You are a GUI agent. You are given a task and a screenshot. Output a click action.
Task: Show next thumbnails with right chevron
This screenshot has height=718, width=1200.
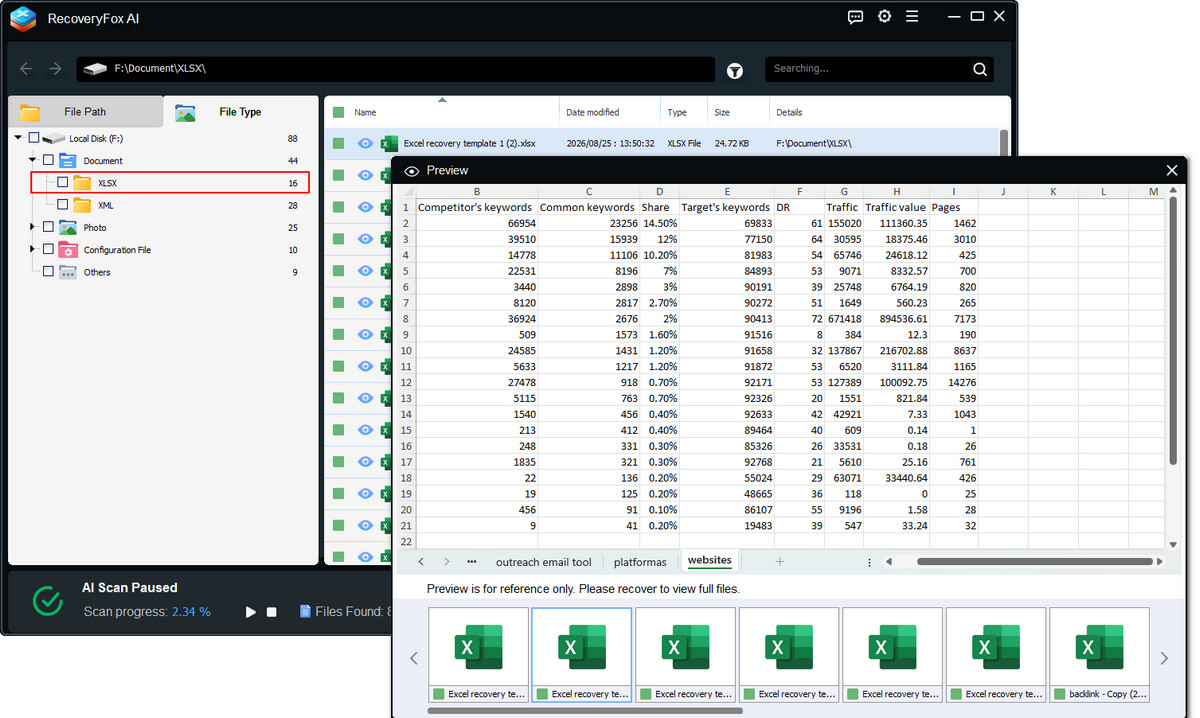click(1164, 658)
